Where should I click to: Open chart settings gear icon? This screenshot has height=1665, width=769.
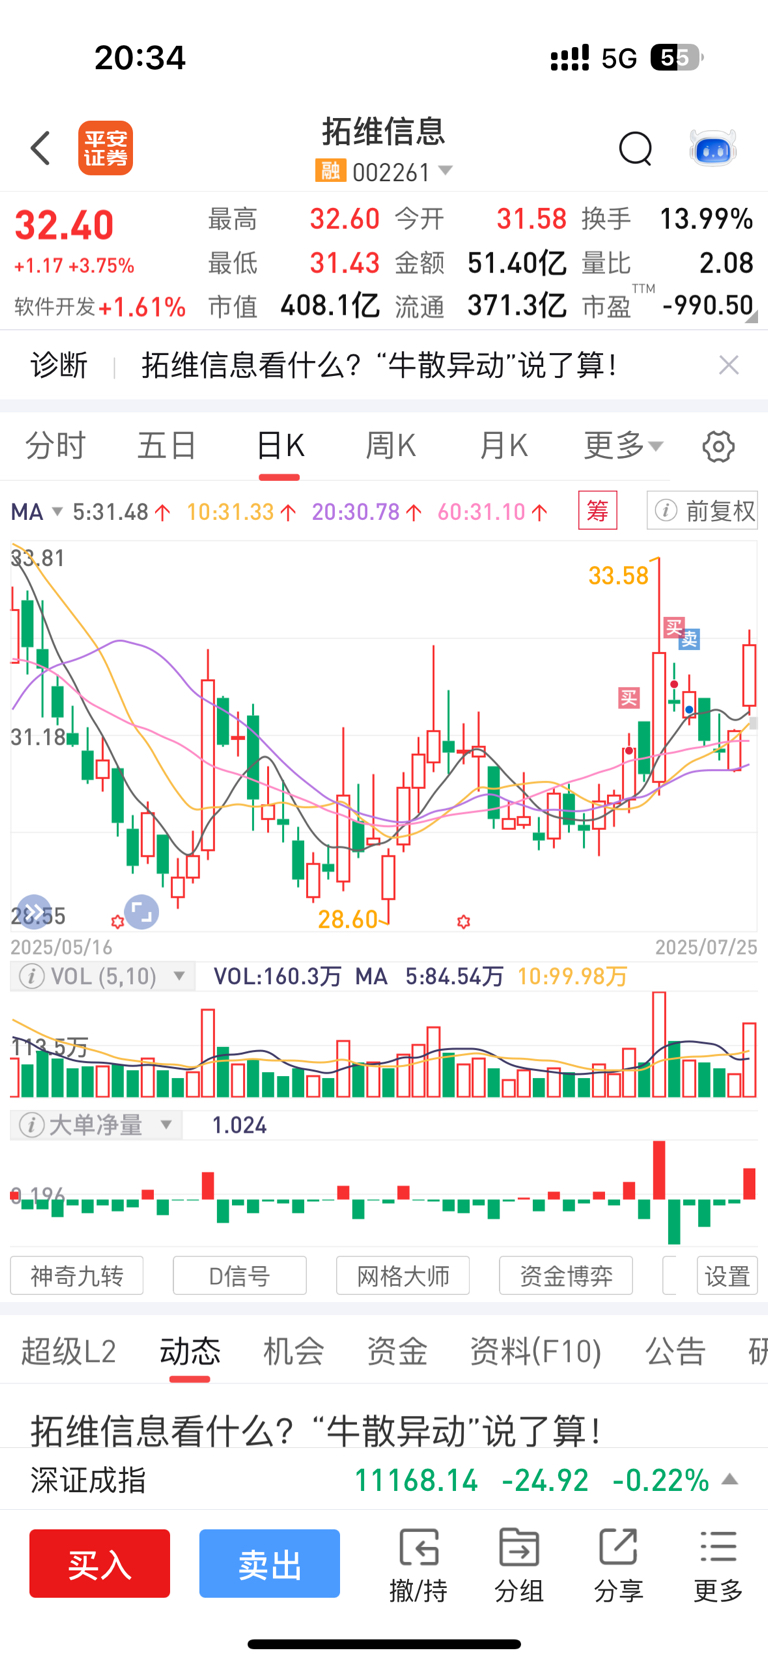pyautogui.click(x=718, y=446)
